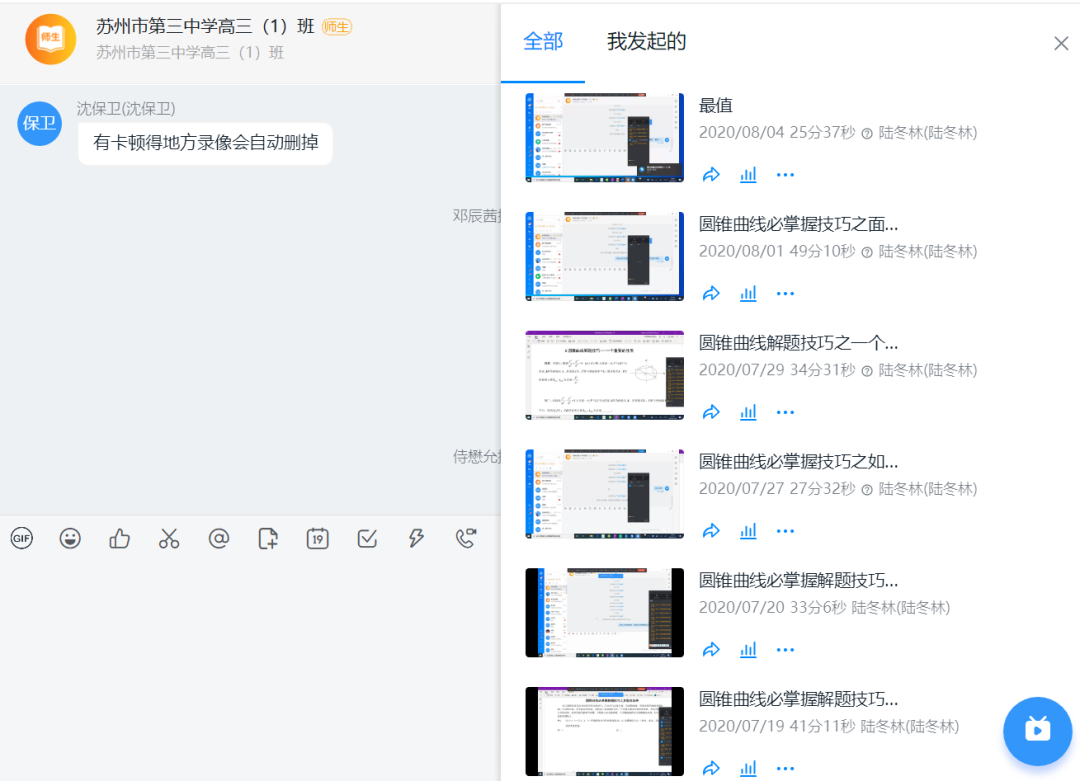Start a video call via phone icon
This screenshot has width=1080, height=781.
click(x=466, y=538)
